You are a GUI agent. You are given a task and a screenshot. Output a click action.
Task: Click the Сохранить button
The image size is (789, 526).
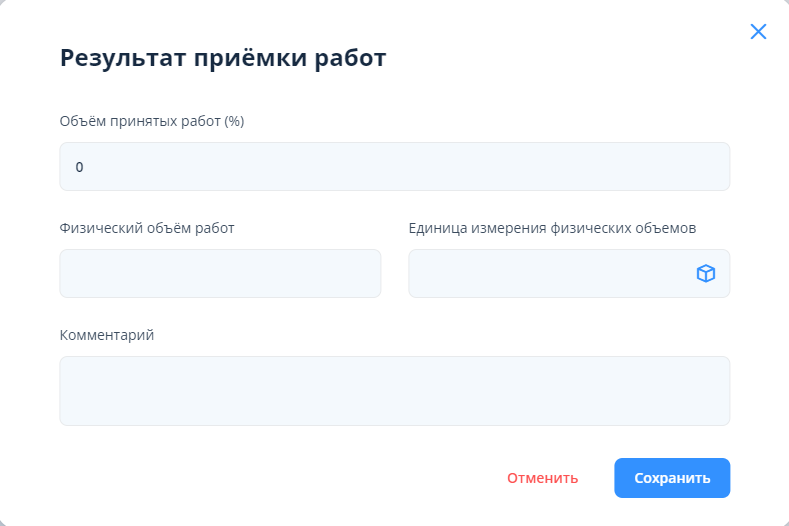672,478
